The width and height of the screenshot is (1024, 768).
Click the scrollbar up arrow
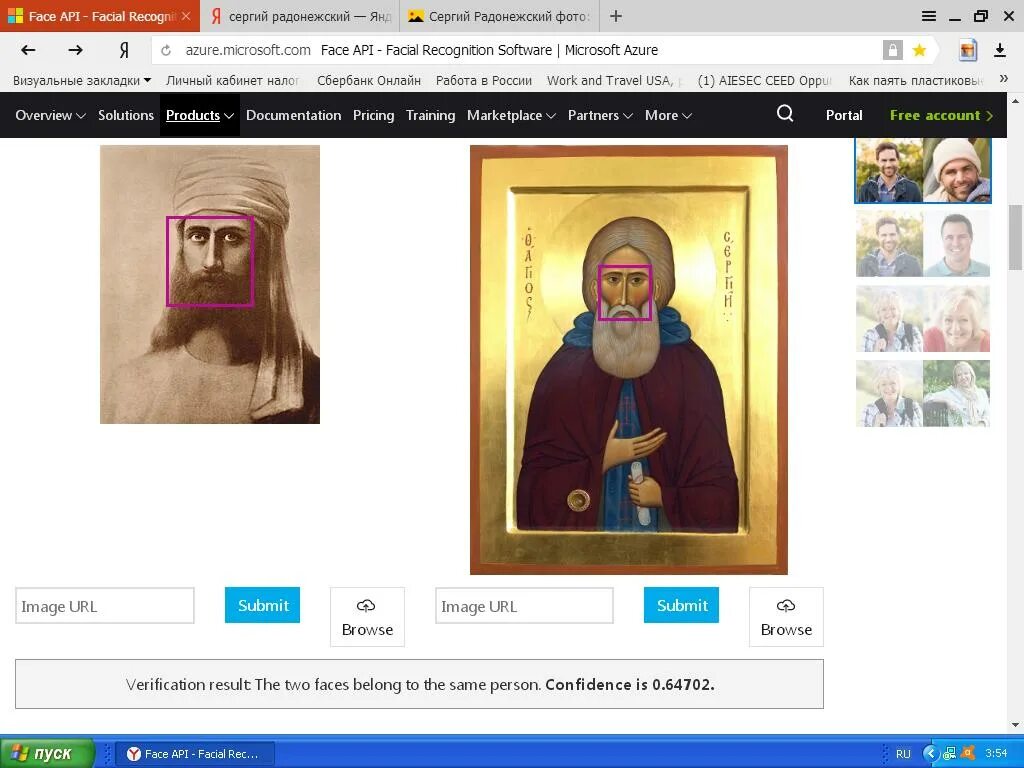coord(1015,101)
